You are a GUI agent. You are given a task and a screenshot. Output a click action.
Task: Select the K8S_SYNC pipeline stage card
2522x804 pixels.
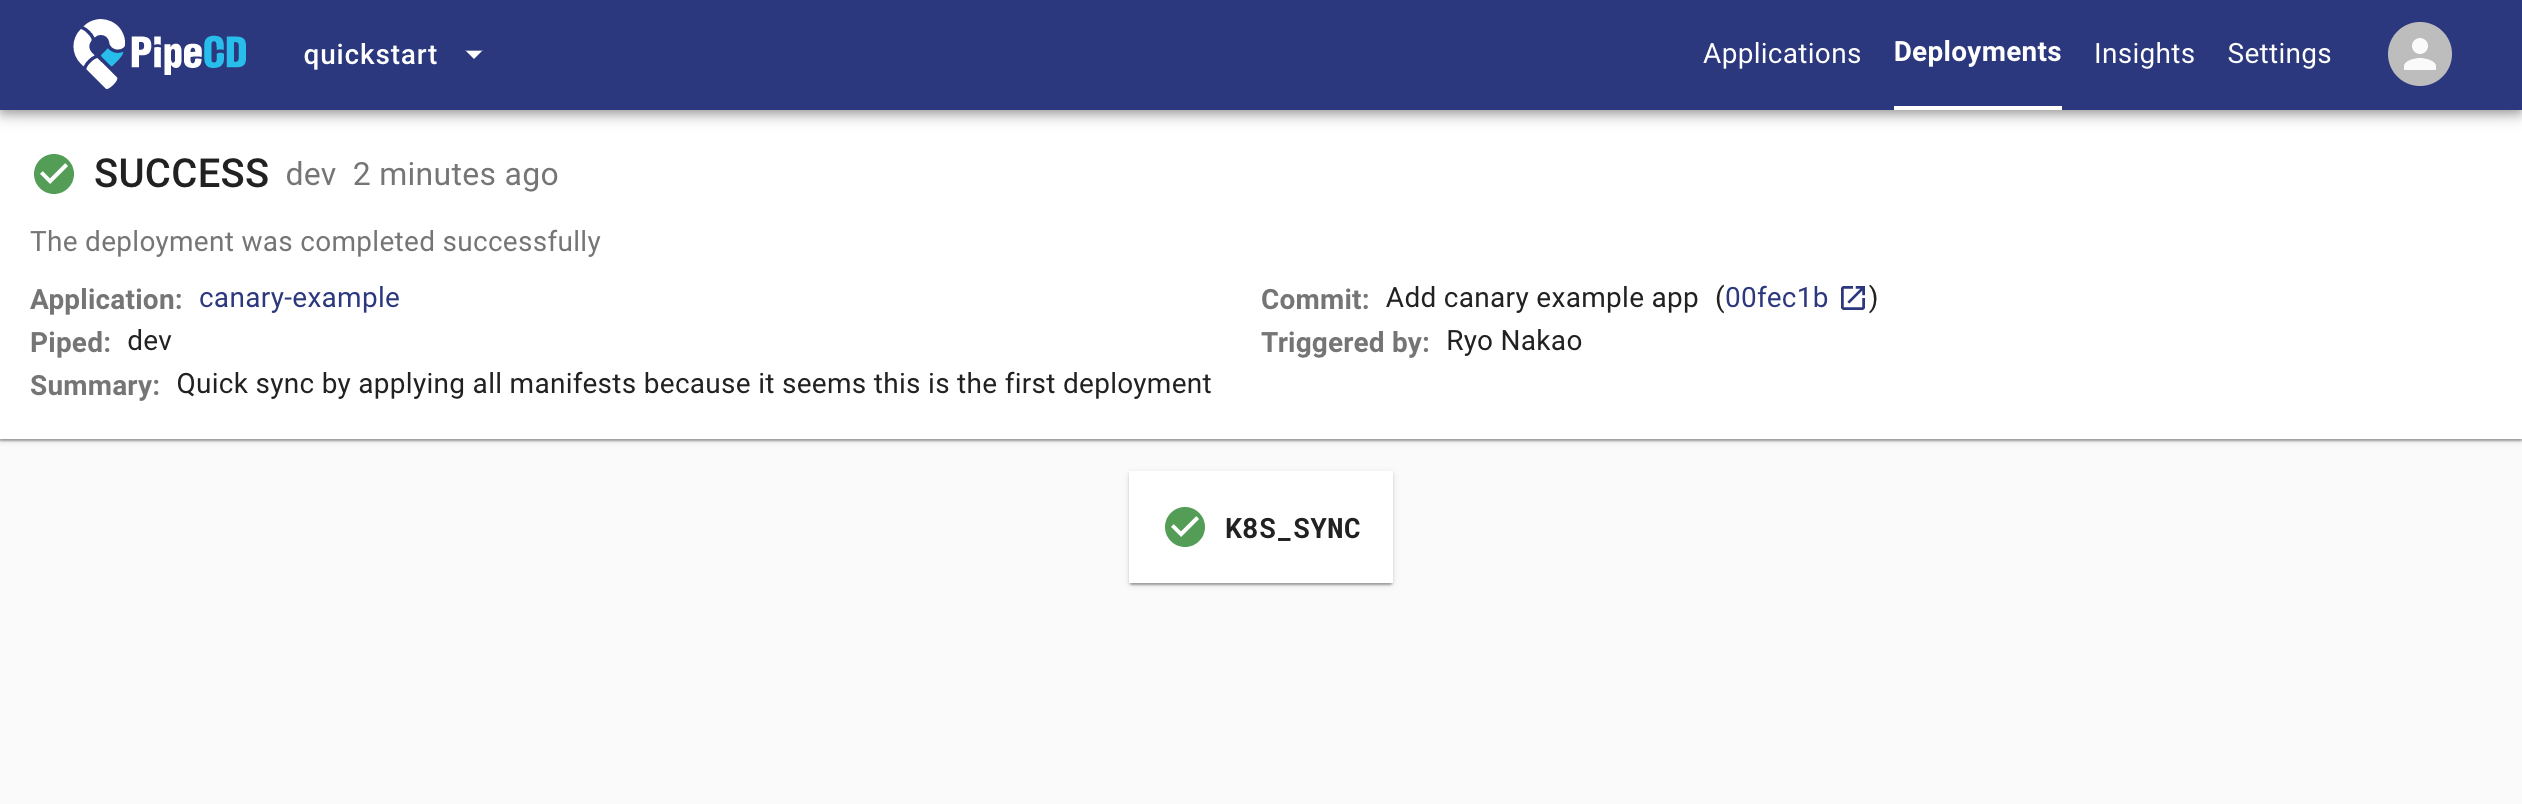pos(1260,527)
